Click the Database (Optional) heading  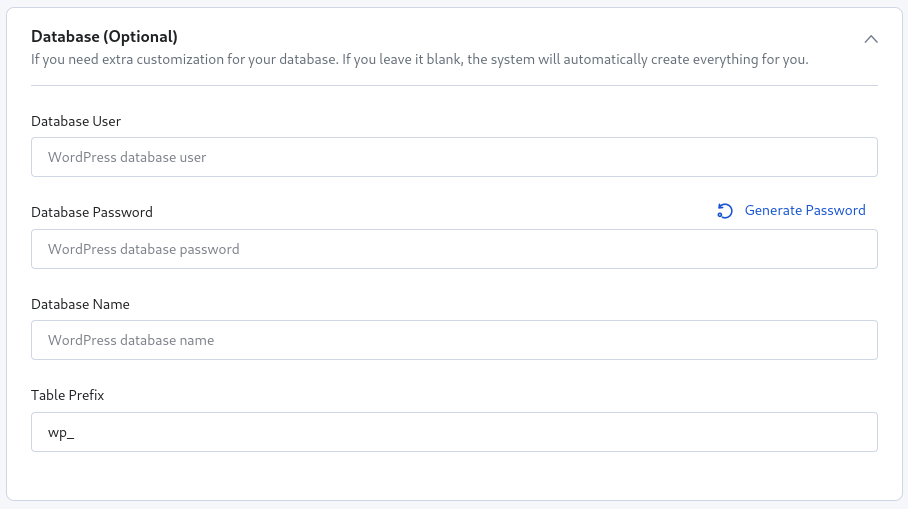click(104, 37)
